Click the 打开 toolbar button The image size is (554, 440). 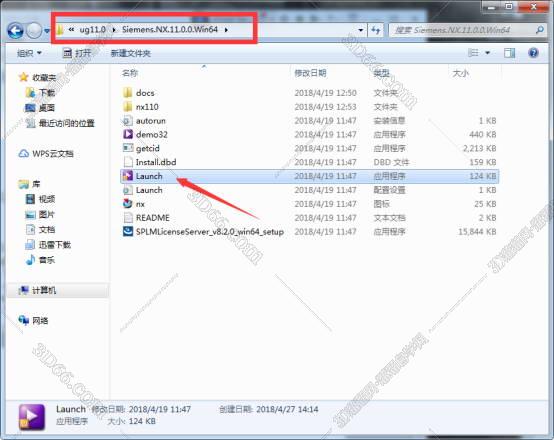[77, 53]
